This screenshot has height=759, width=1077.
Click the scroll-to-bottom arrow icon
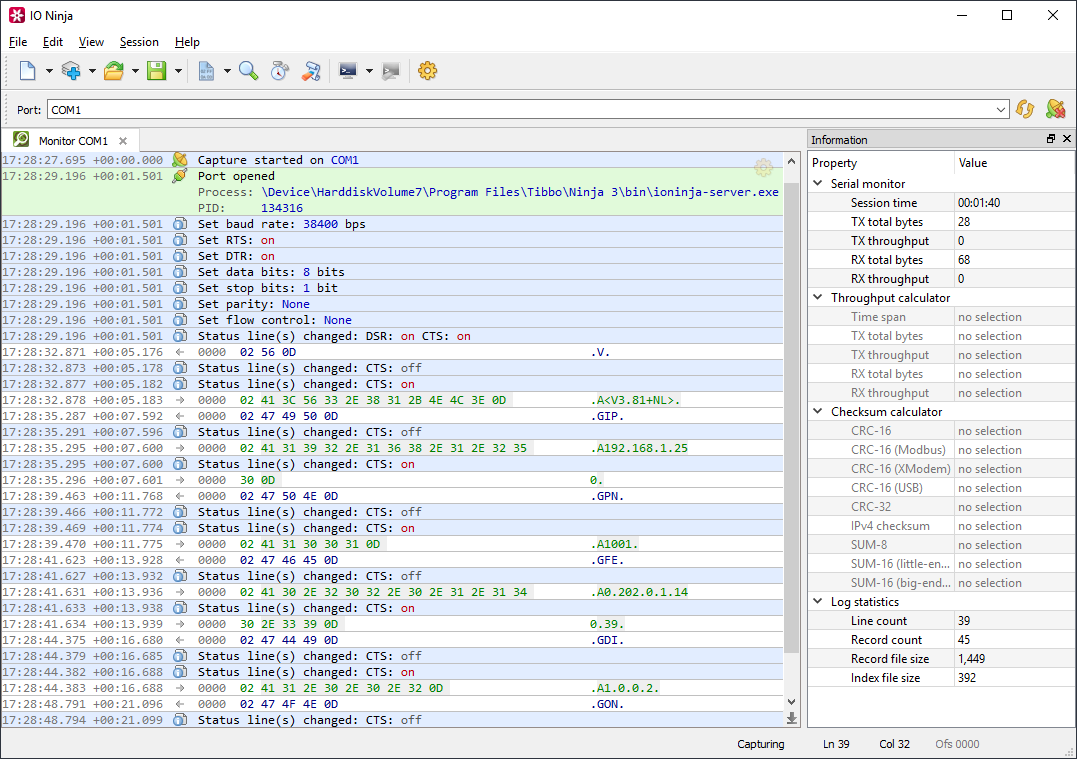pyautogui.click(x=791, y=718)
